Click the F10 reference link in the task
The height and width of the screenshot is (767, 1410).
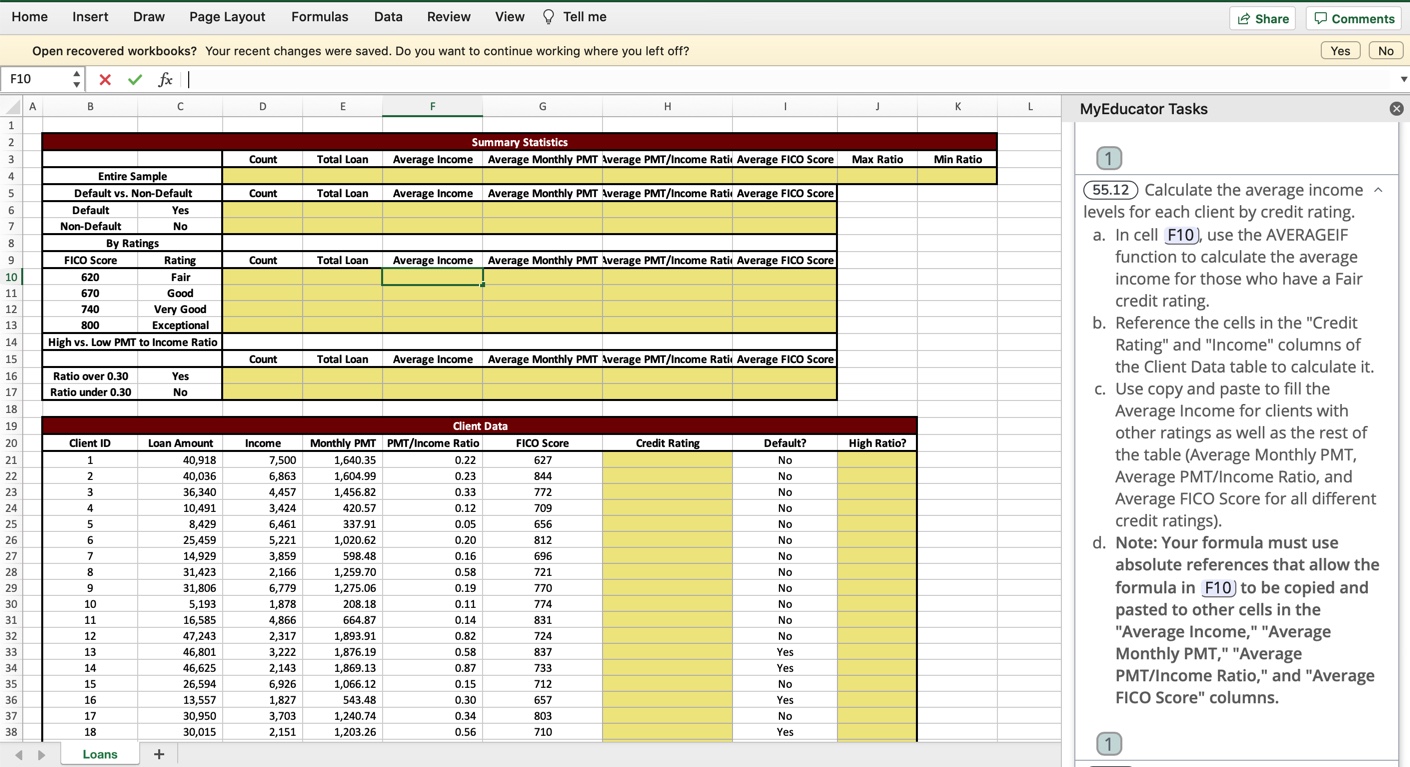1181,234
